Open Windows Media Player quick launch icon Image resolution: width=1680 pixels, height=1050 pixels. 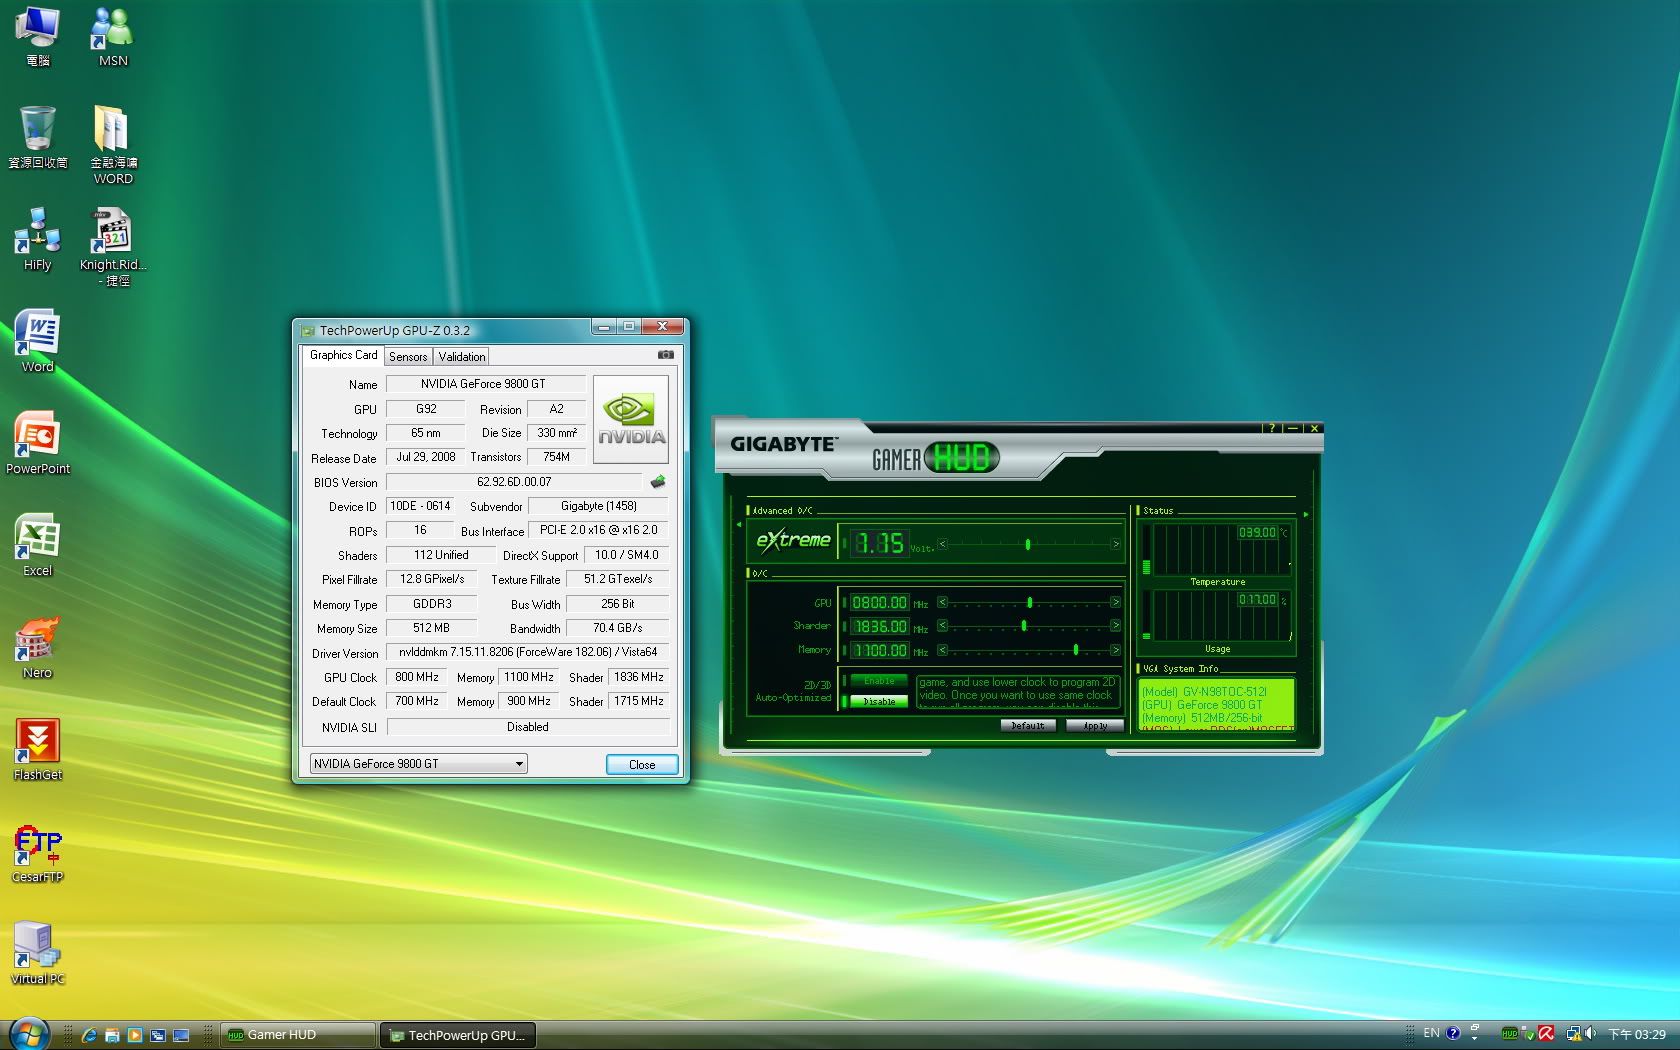point(135,1035)
